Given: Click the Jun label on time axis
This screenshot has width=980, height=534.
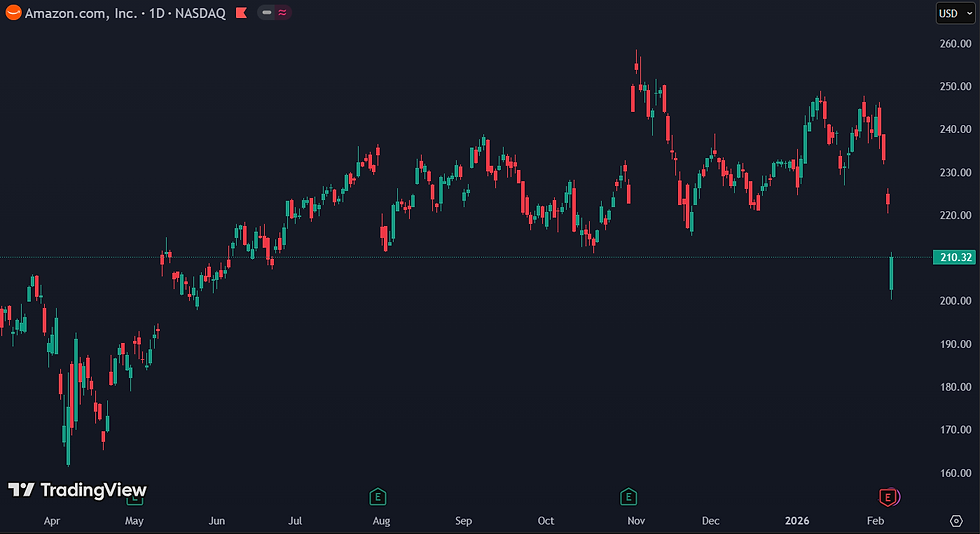Looking at the screenshot, I should coord(217,521).
